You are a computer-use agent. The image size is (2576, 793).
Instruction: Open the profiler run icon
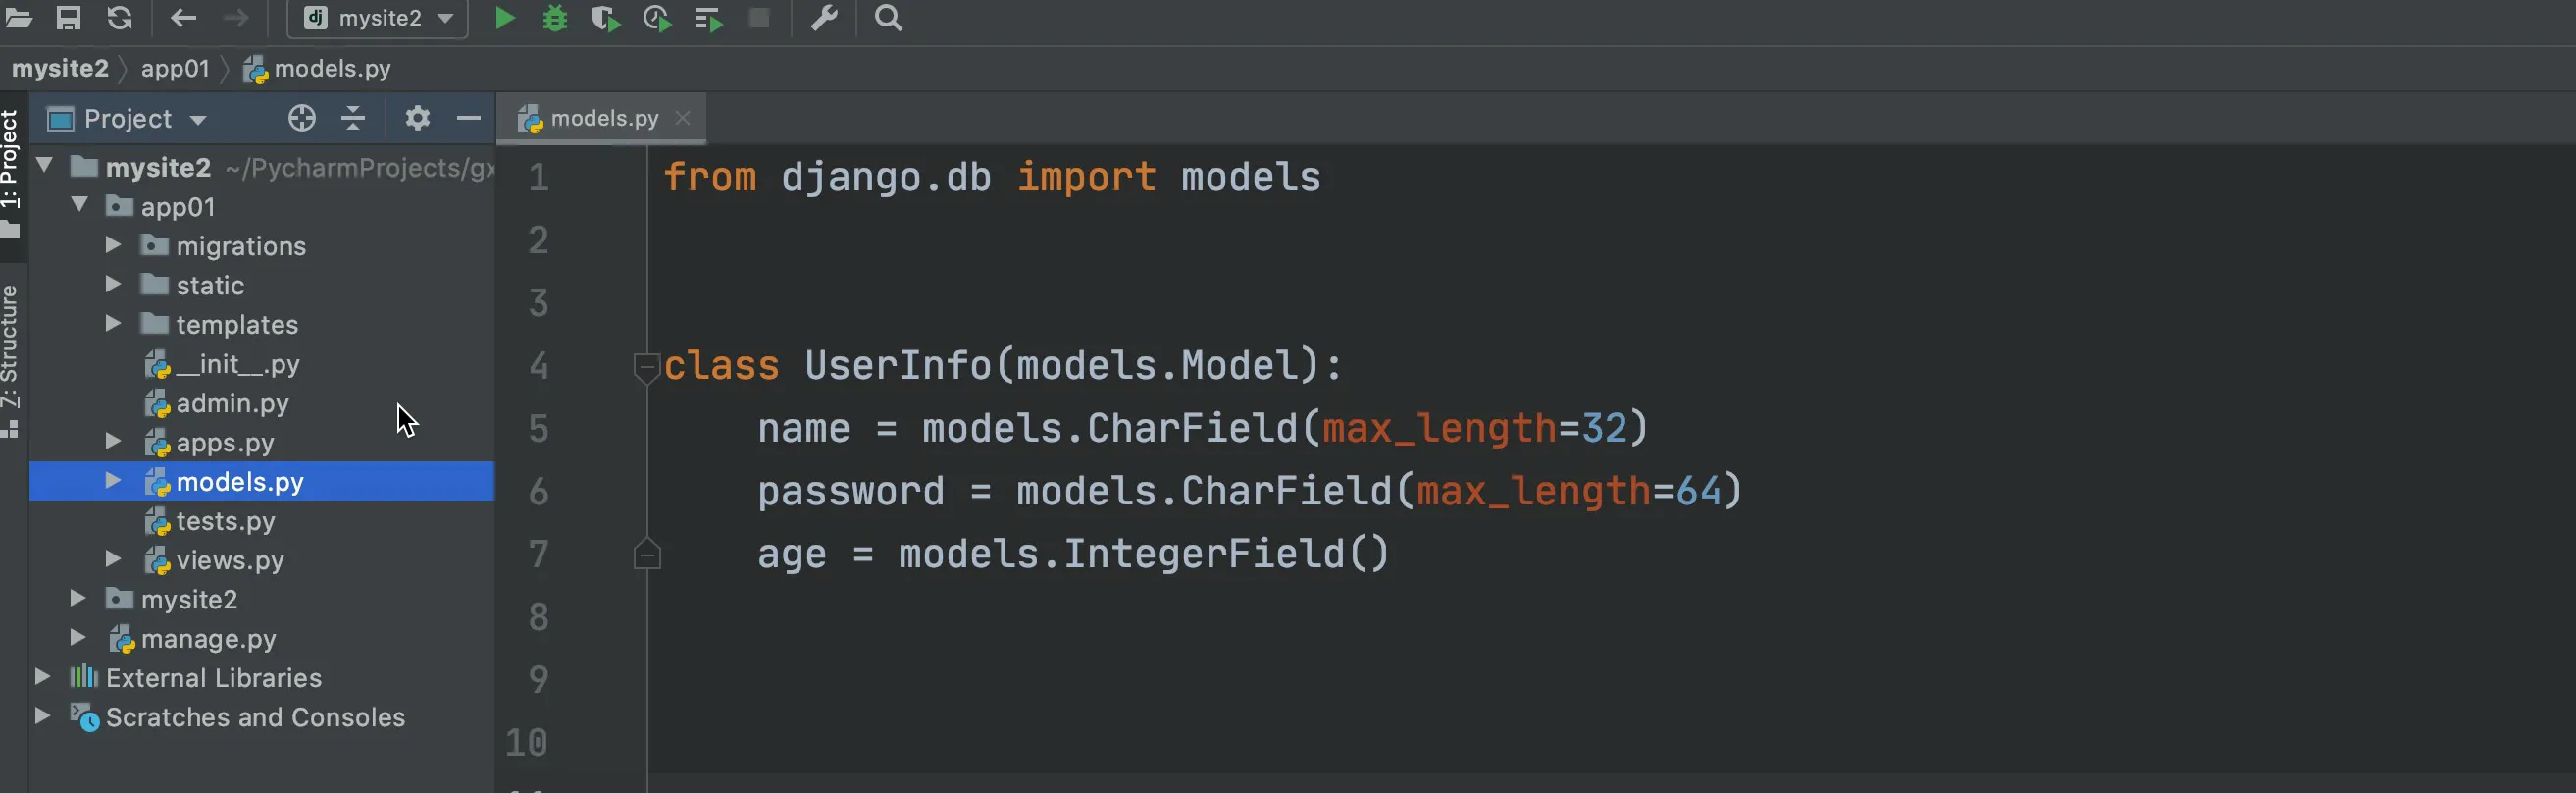(x=657, y=18)
